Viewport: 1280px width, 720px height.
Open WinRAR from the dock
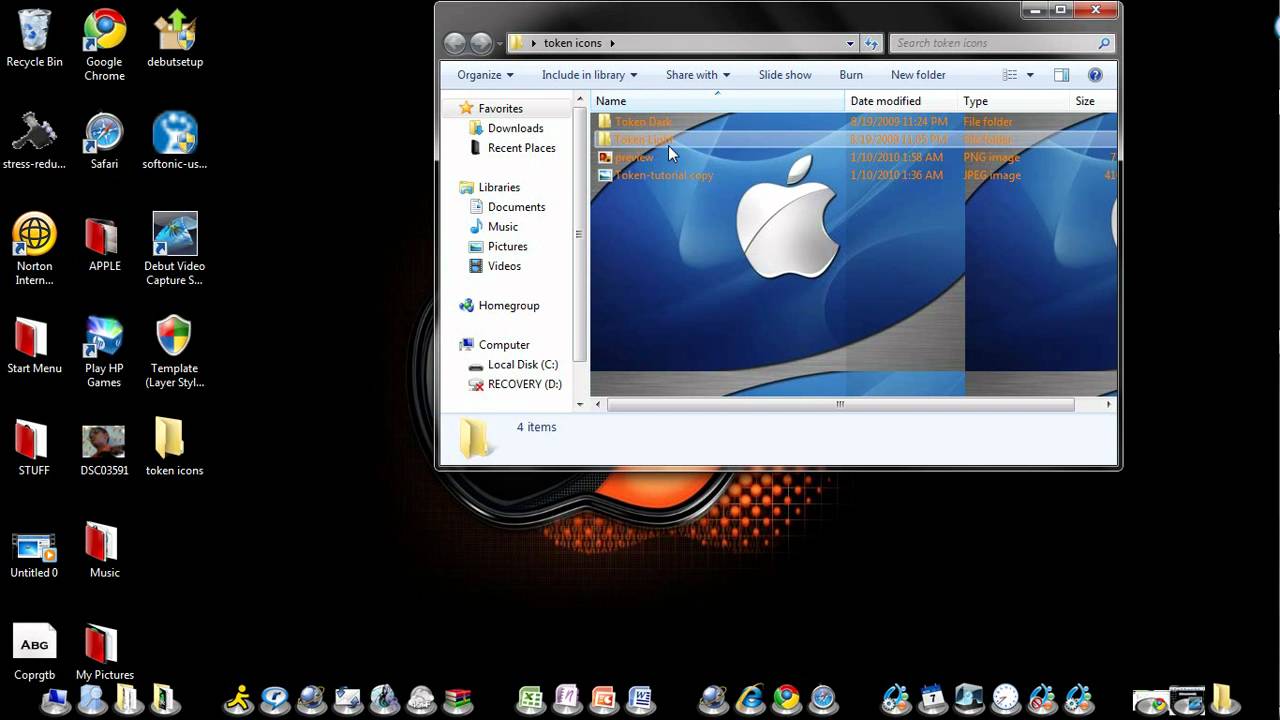tap(458, 699)
